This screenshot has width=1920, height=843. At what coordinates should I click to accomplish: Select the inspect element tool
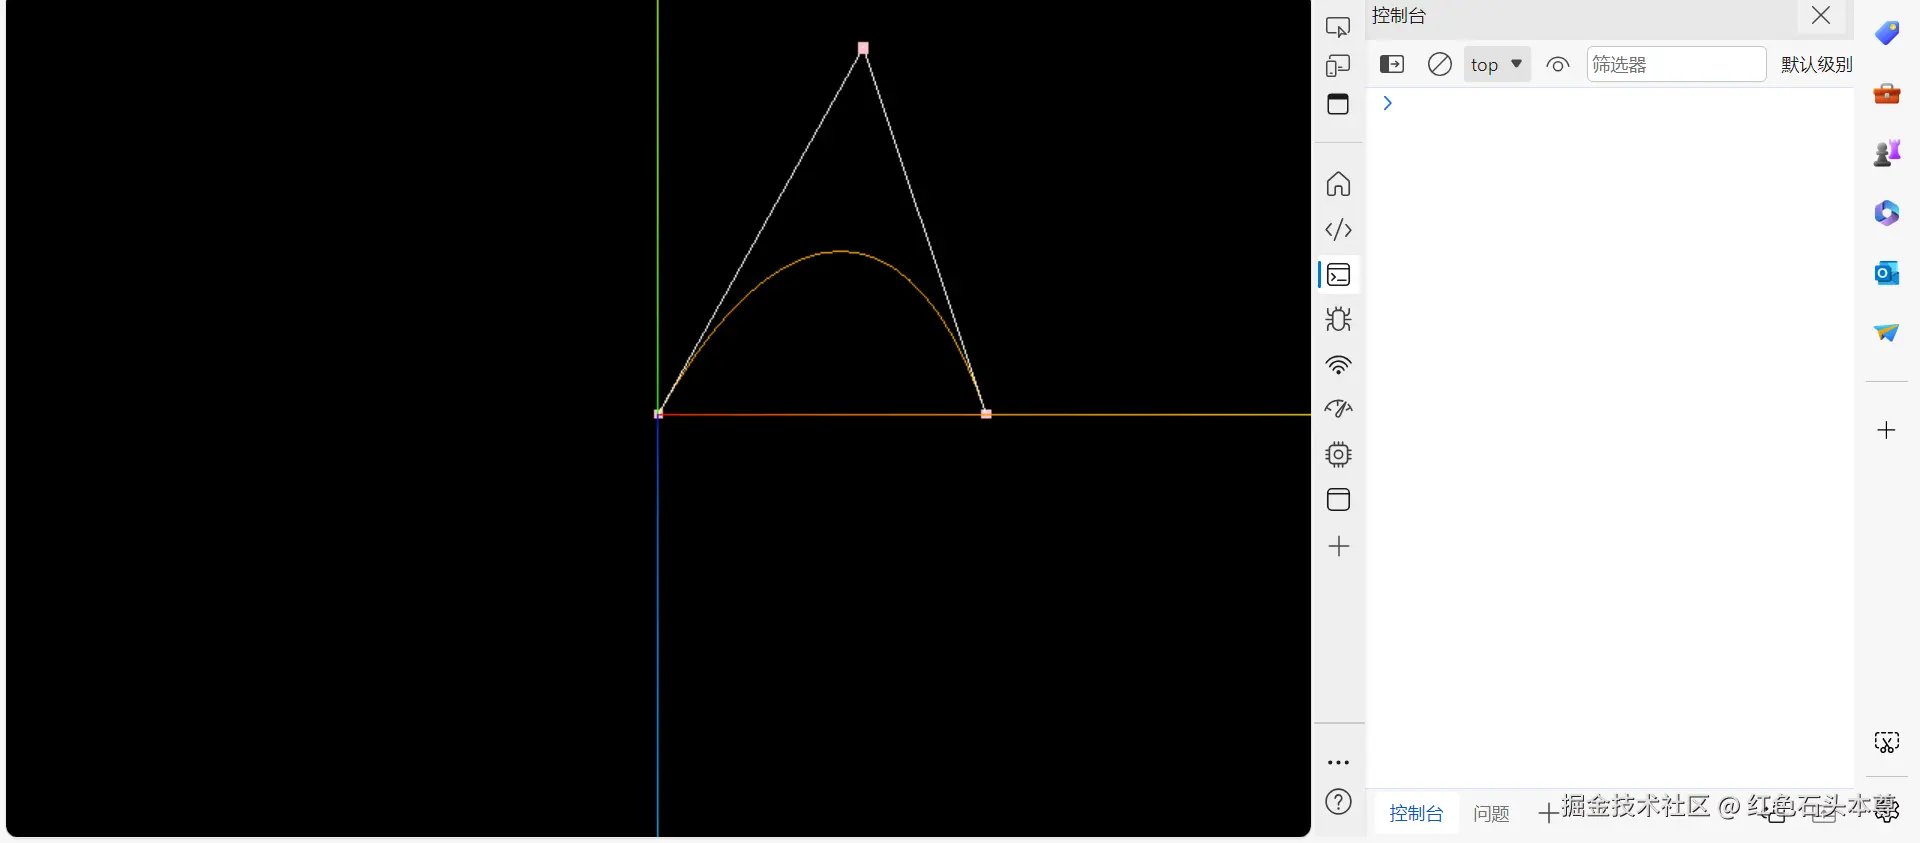click(x=1338, y=27)
